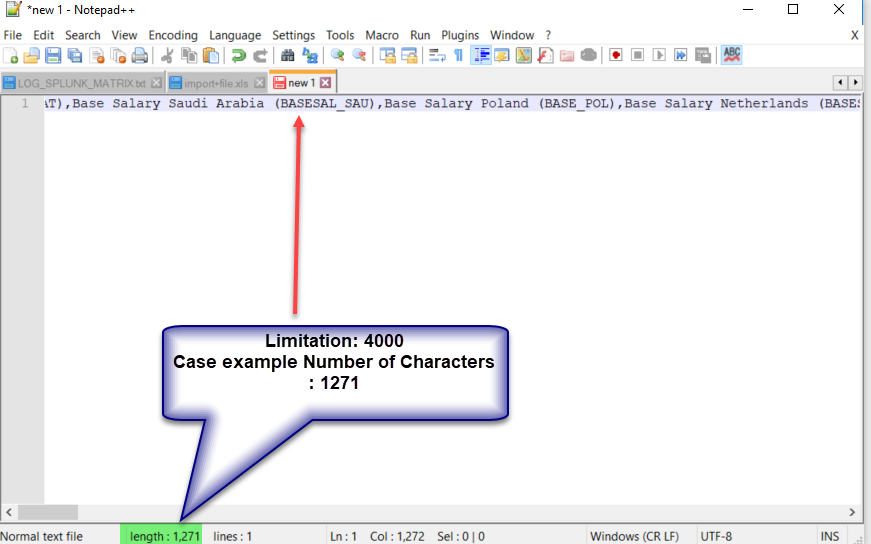Open the Edit menu
871x544 pixels.
[x=43, y=35]
